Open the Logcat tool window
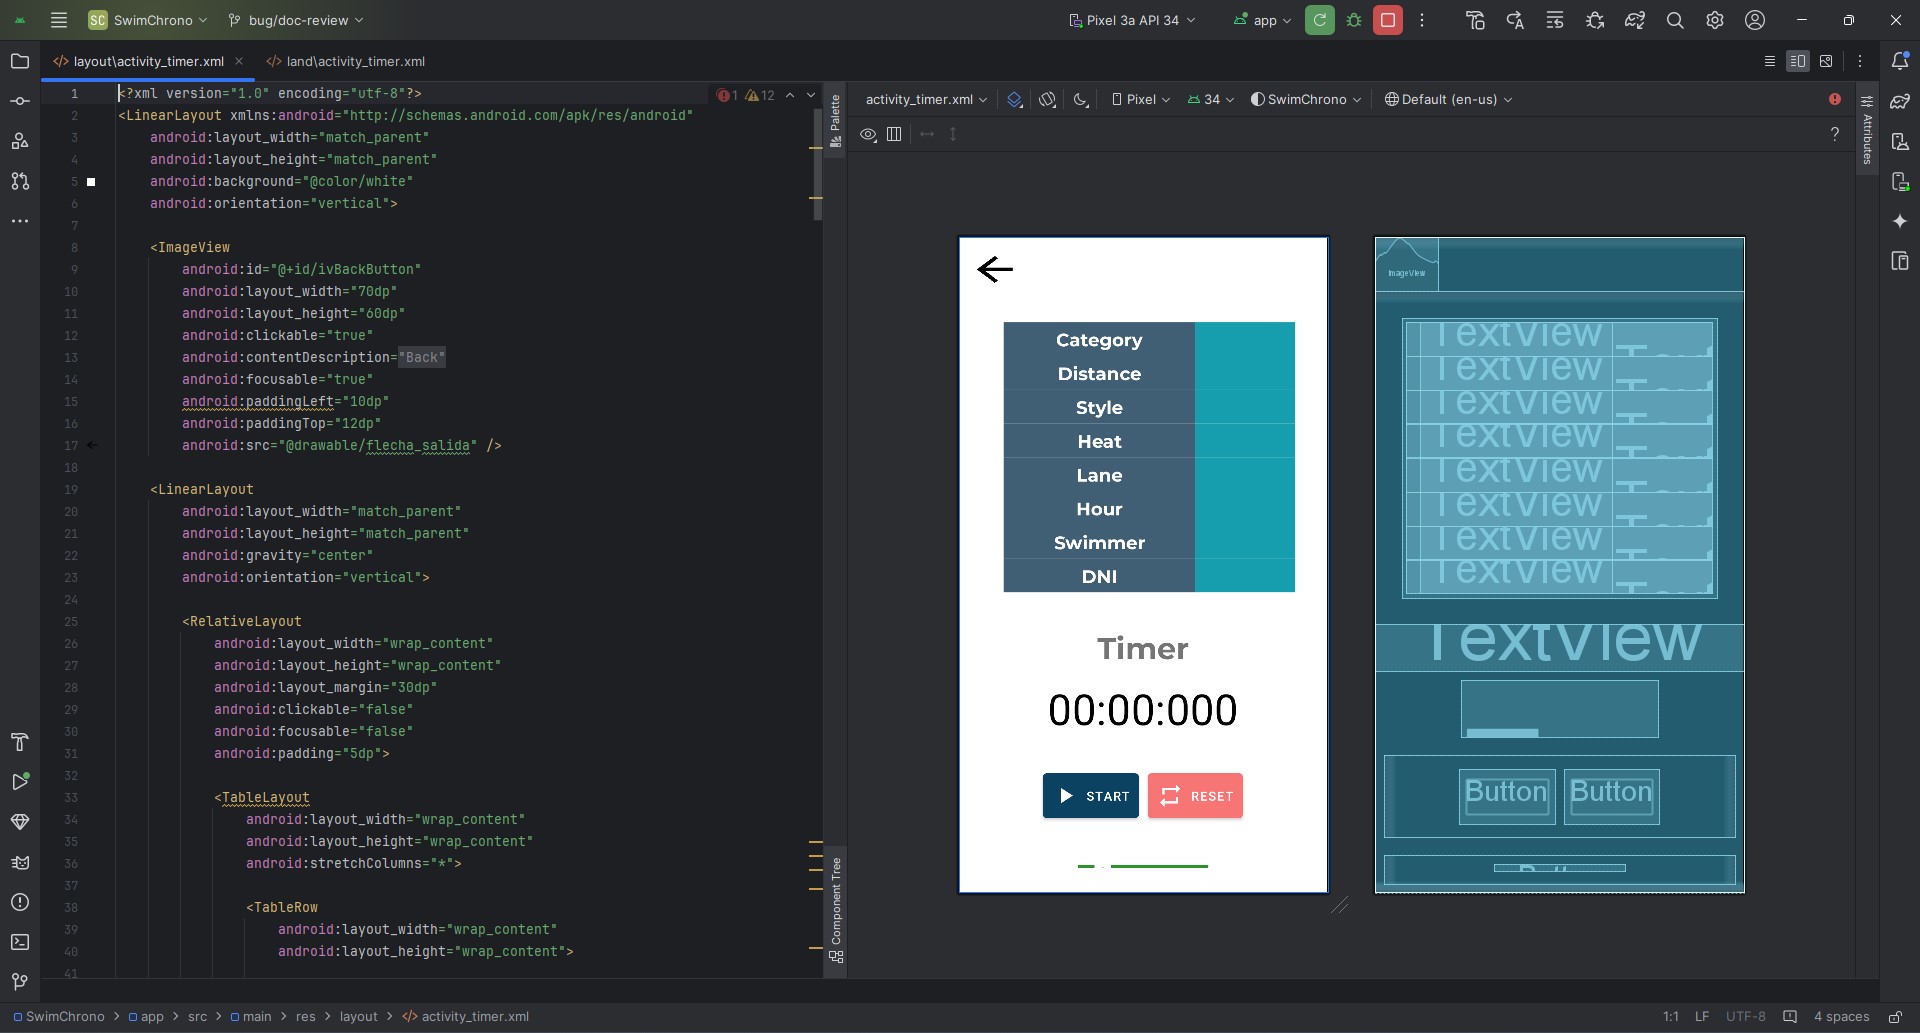The height and width of the screenshot is (1033, 1920). tap(20, 862)
